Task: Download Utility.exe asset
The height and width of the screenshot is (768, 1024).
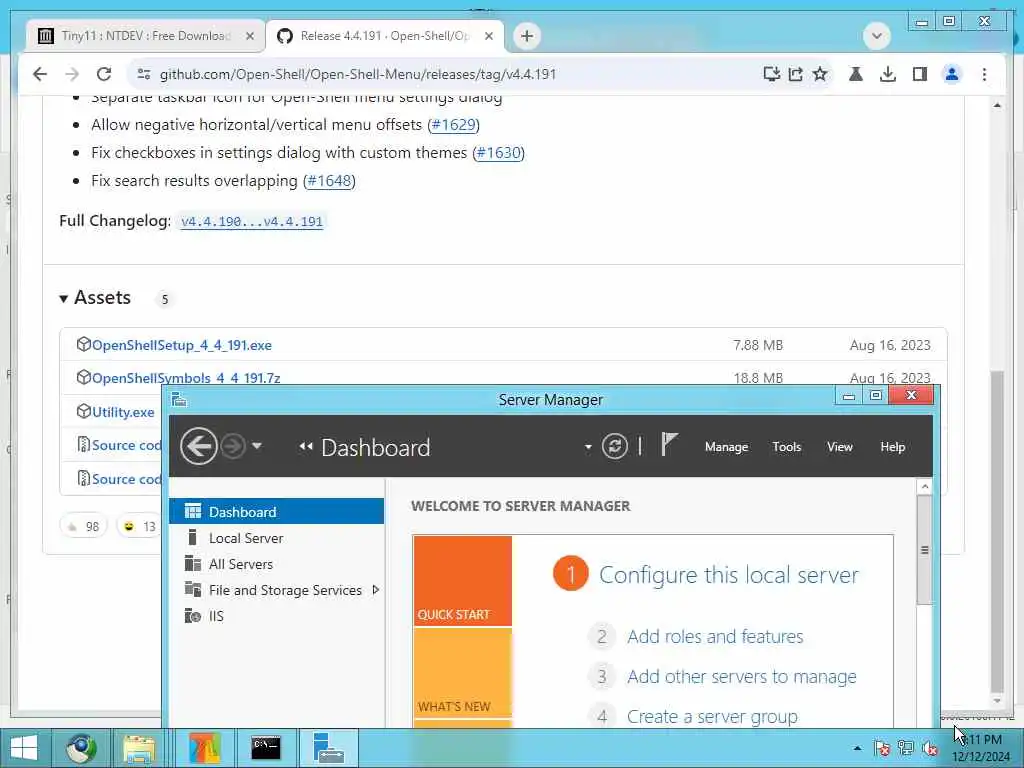Action: point(123,412)
